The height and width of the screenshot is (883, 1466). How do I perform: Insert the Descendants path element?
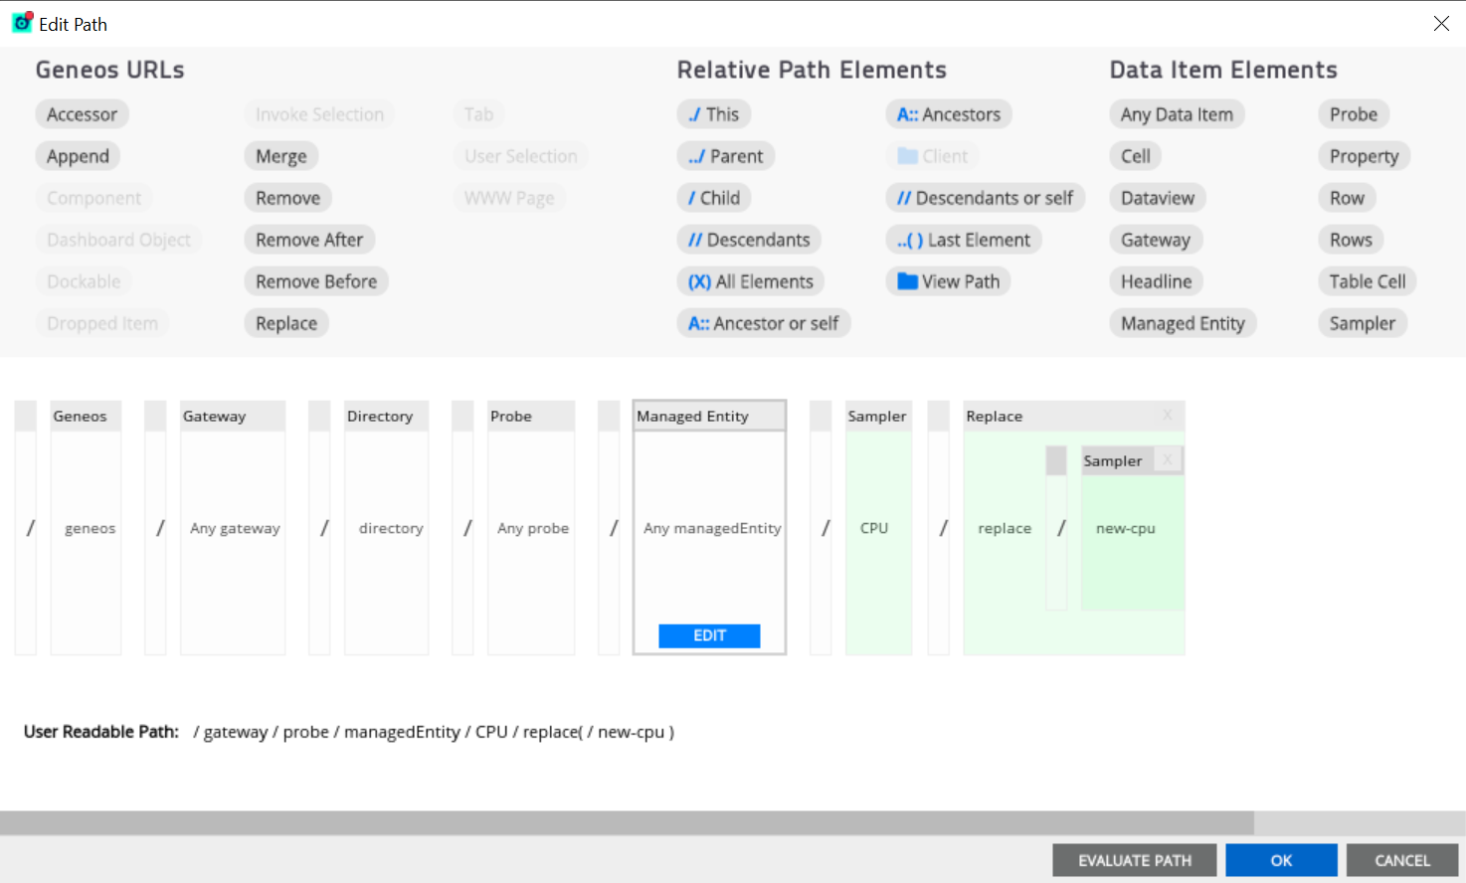(749, 240)
